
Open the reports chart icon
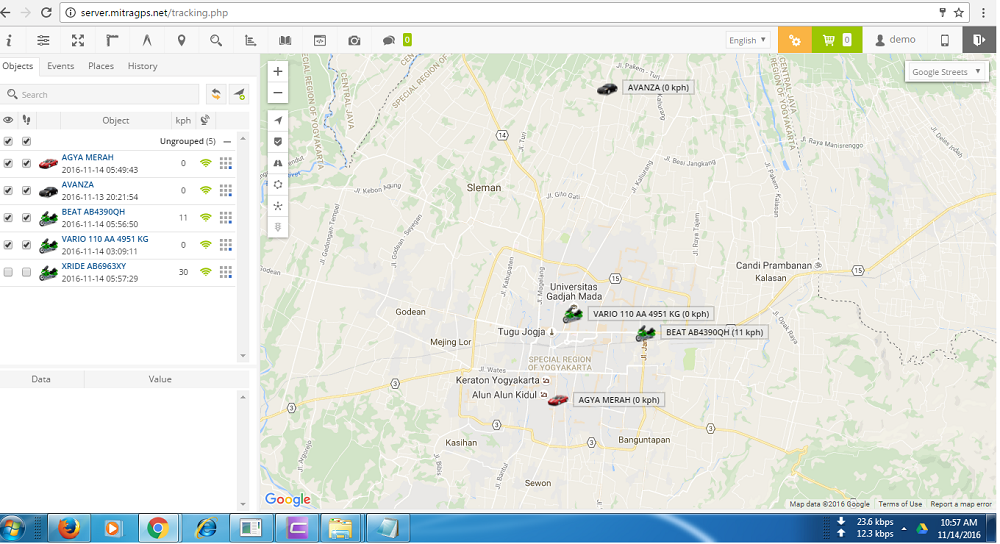point(251,40)
